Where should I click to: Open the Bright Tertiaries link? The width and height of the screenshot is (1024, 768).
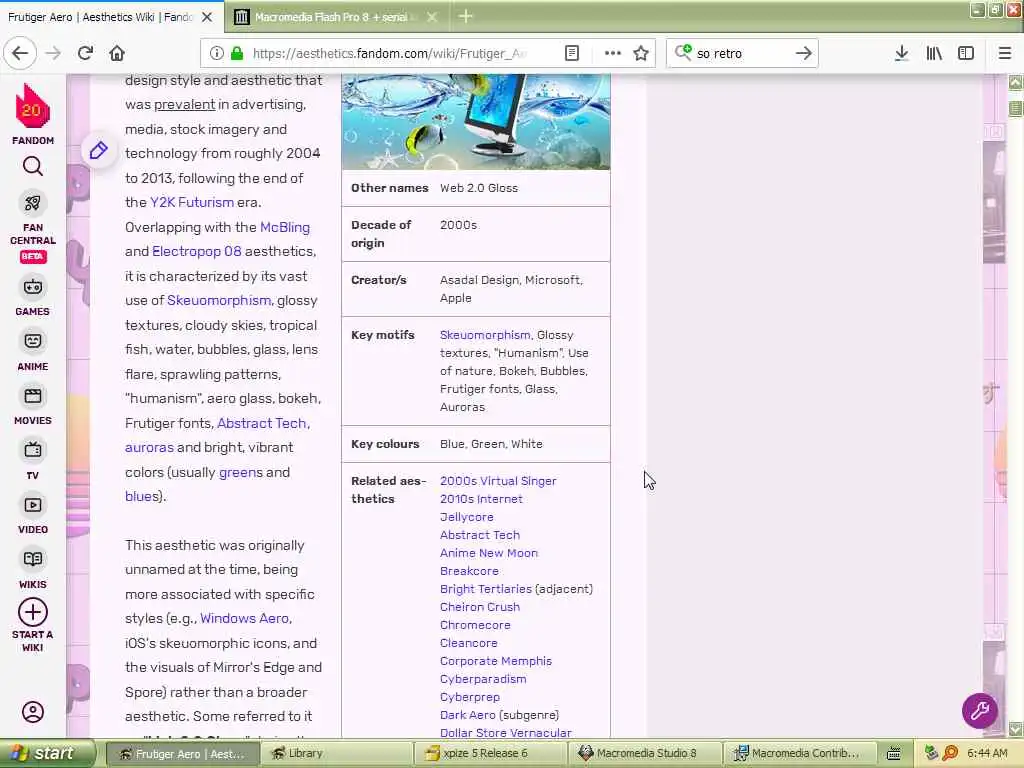click(x=486, y=589)
